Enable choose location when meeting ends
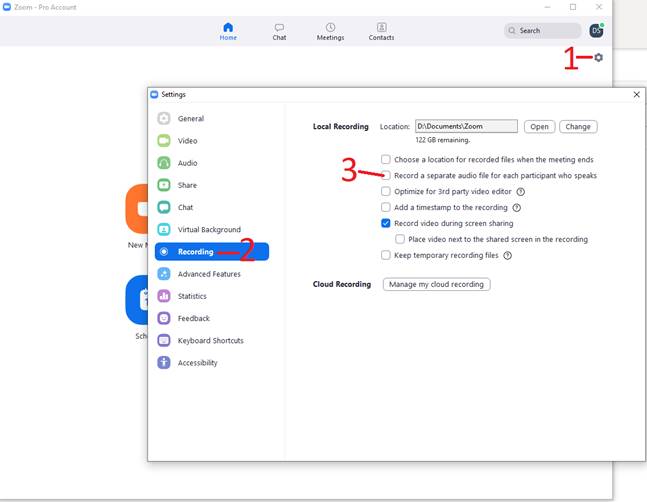 (x=385, y=159)
